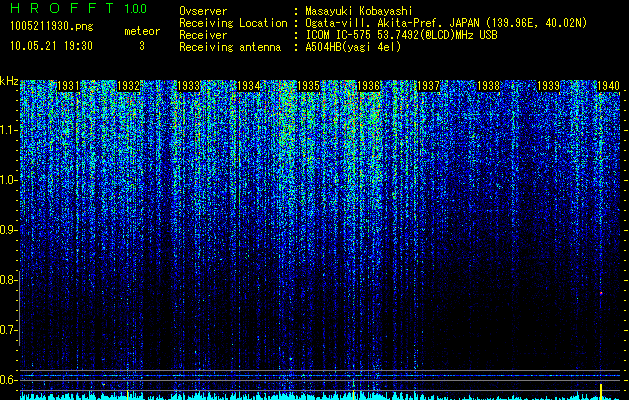Click the 1937 time marker
Viewport: 629px width, 400px height.
click(428, 86)
